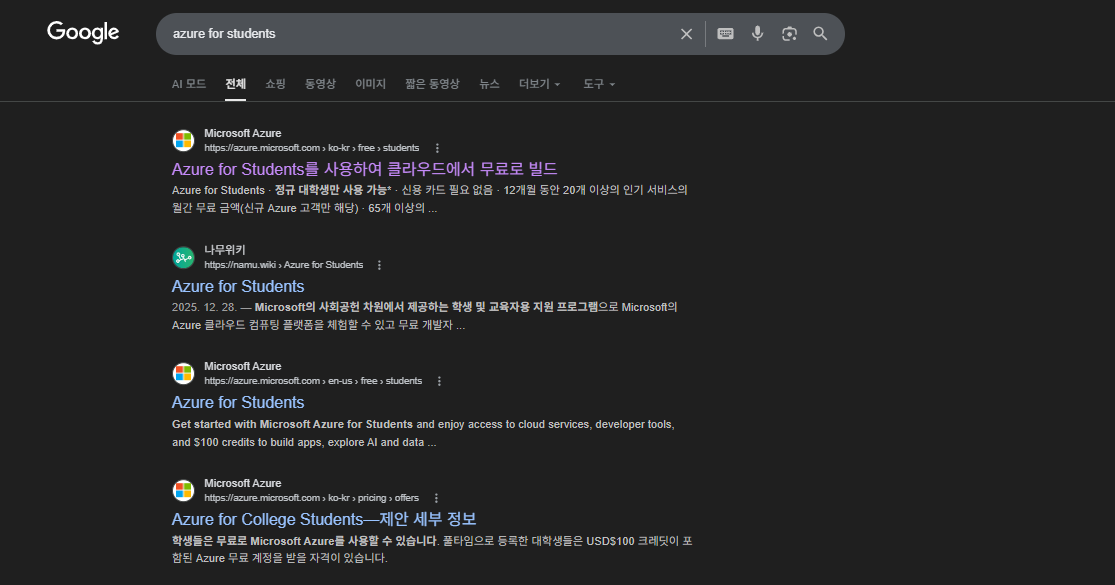Click the ko-kr › pricing › offers URL
The image size is (1115, 585).
pos(311,498)
